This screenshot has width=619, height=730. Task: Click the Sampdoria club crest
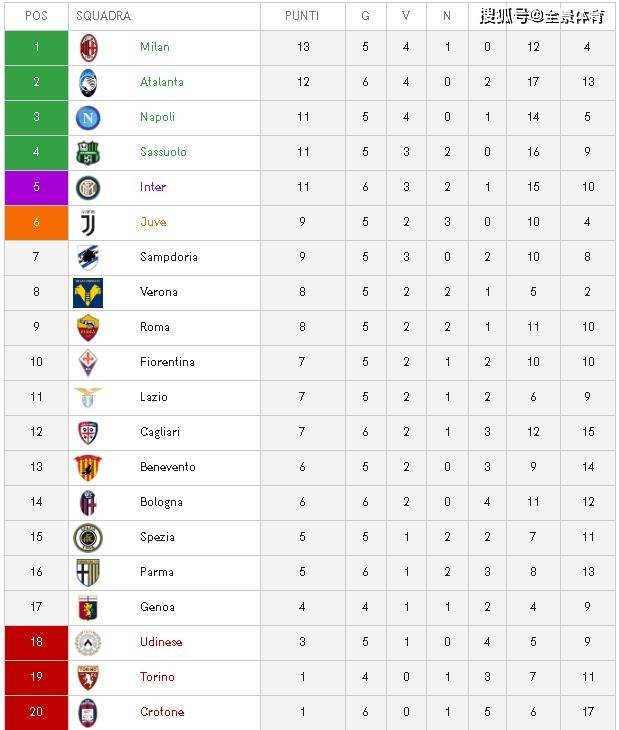coord(88,257)
